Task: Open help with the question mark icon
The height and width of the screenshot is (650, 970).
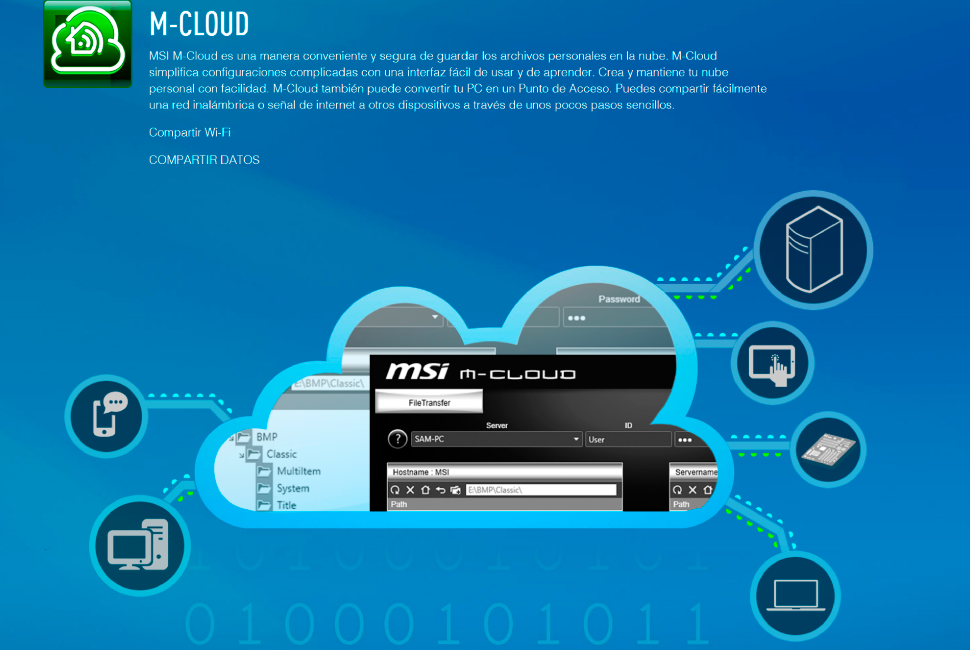Action: [397, 439]
